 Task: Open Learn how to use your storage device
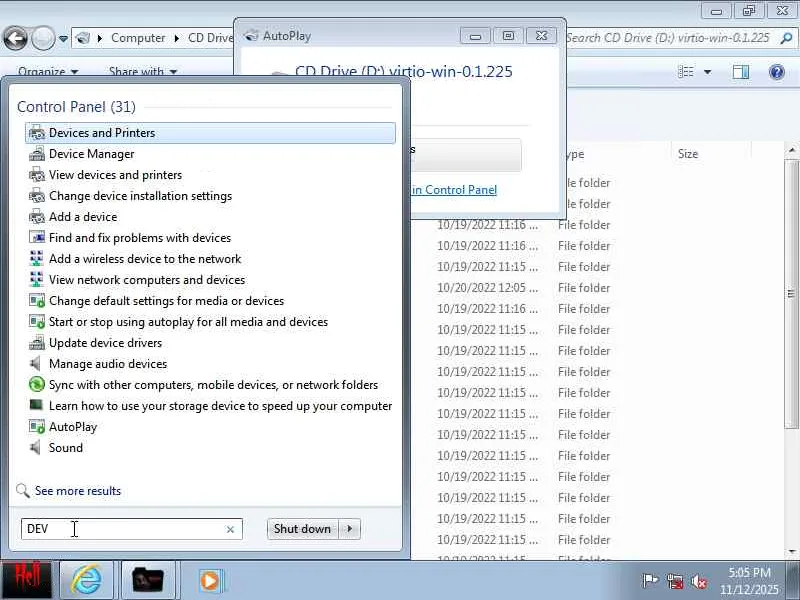(220, 406)
